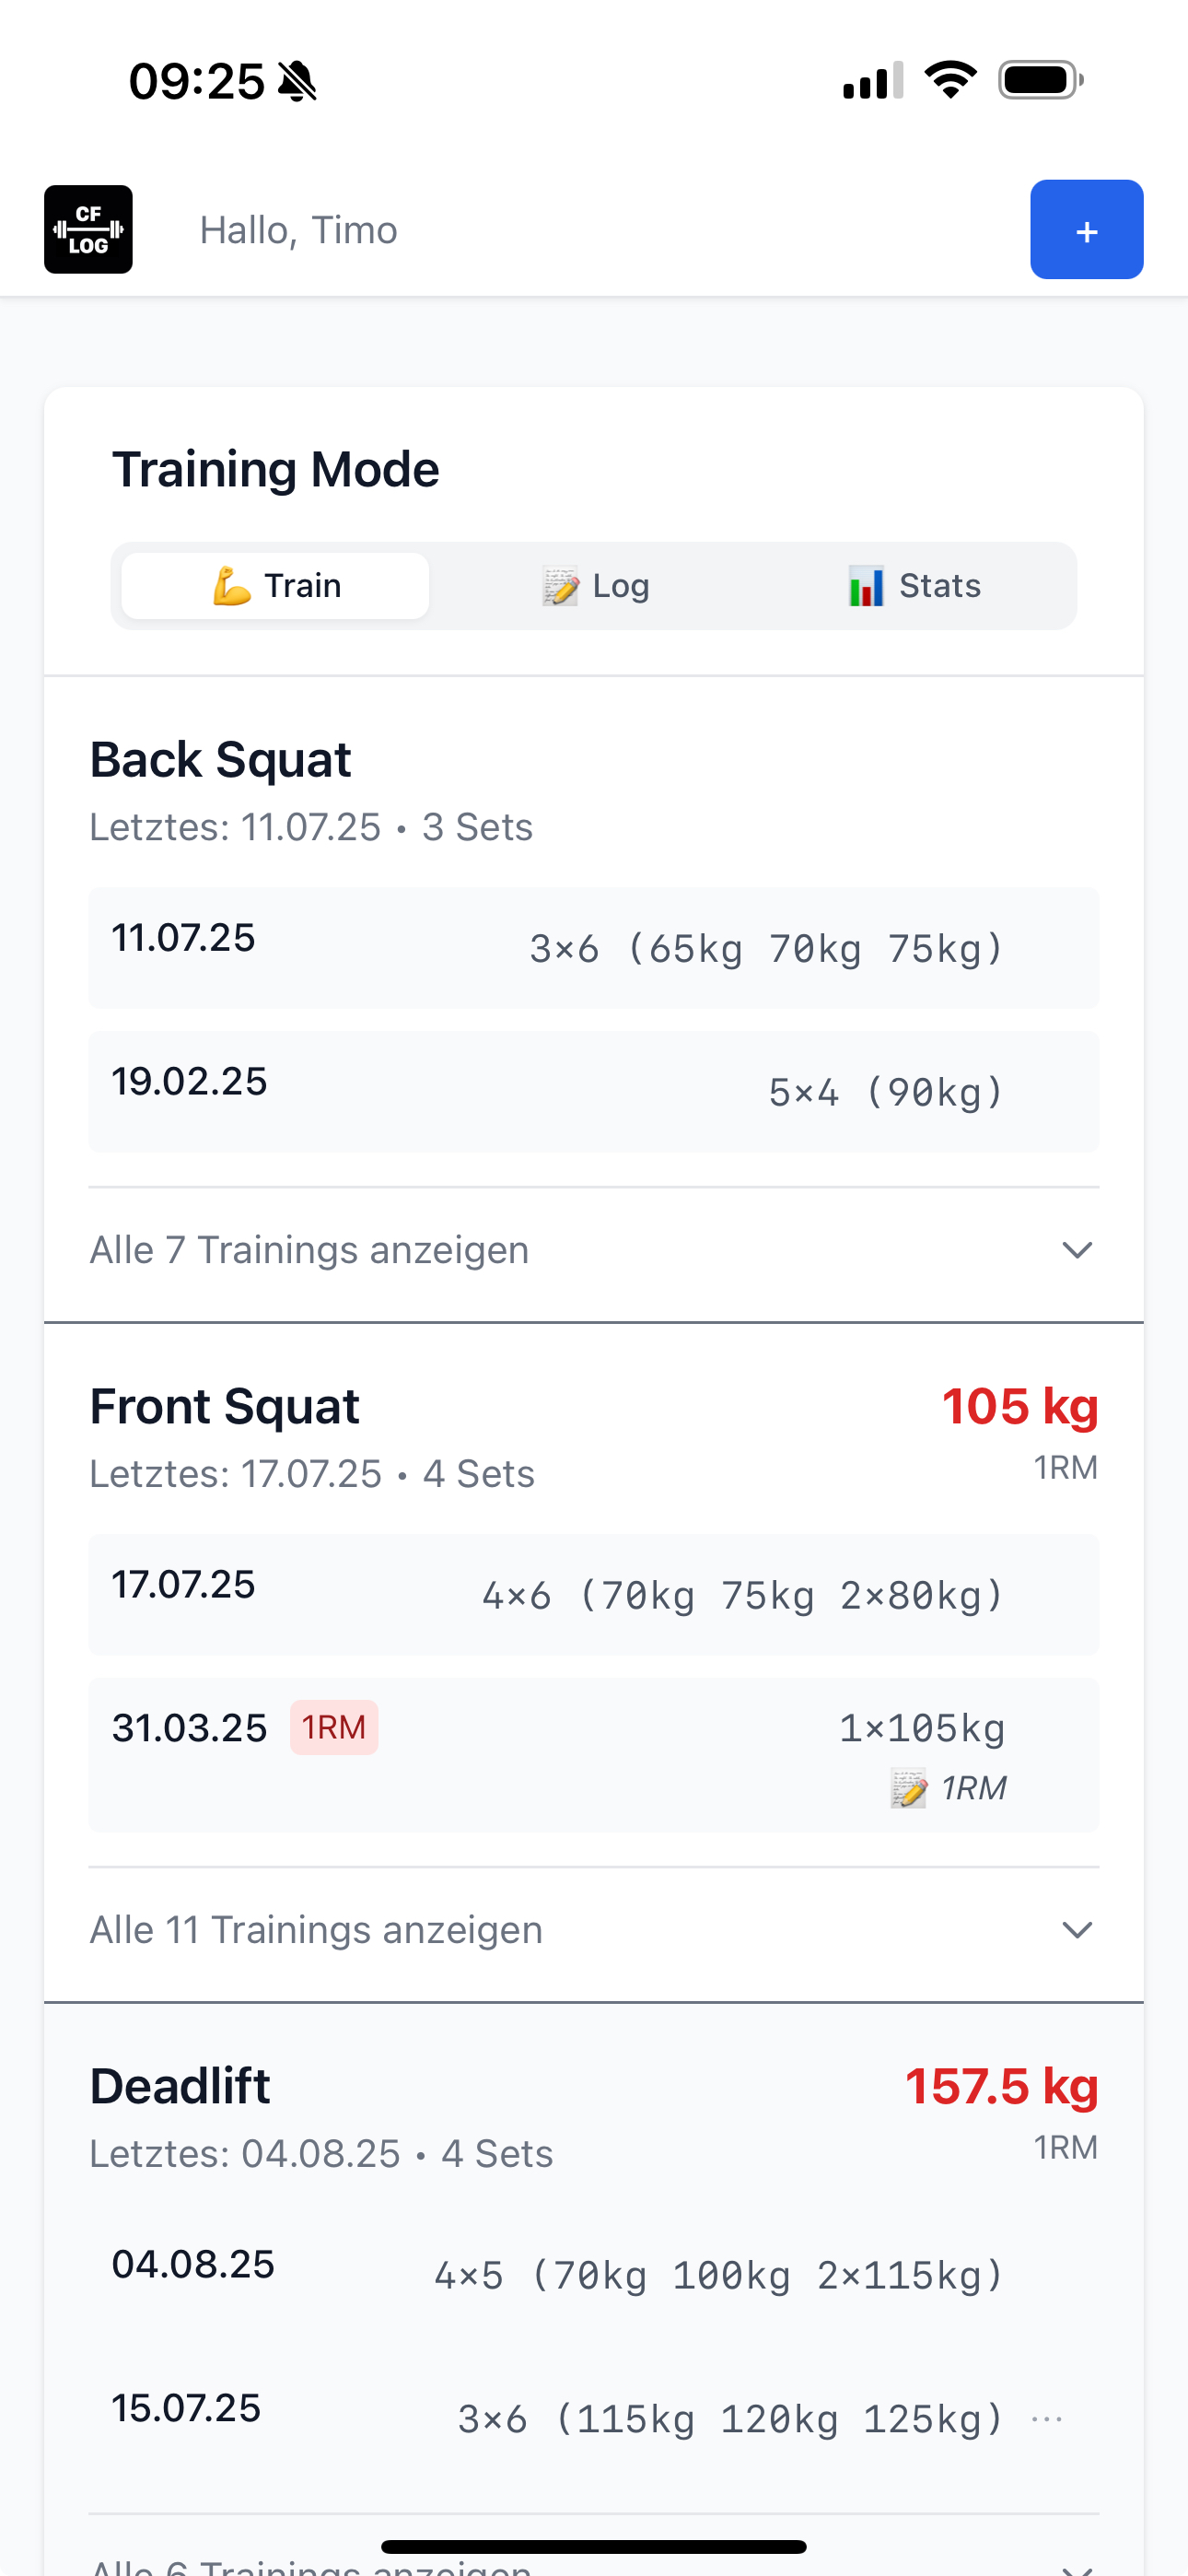Click the CF LOG app logo
Screen dimensions: 1188x2576
[x=88, y=229]
